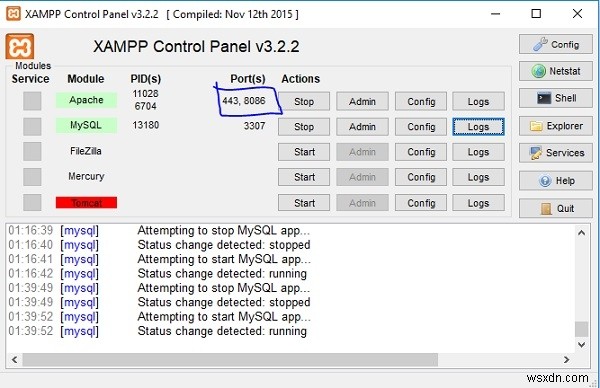The height and width of the screenshot is (388, 600).
Task: Select the 01:39:52 'running' log line
Action: point(158,331)
